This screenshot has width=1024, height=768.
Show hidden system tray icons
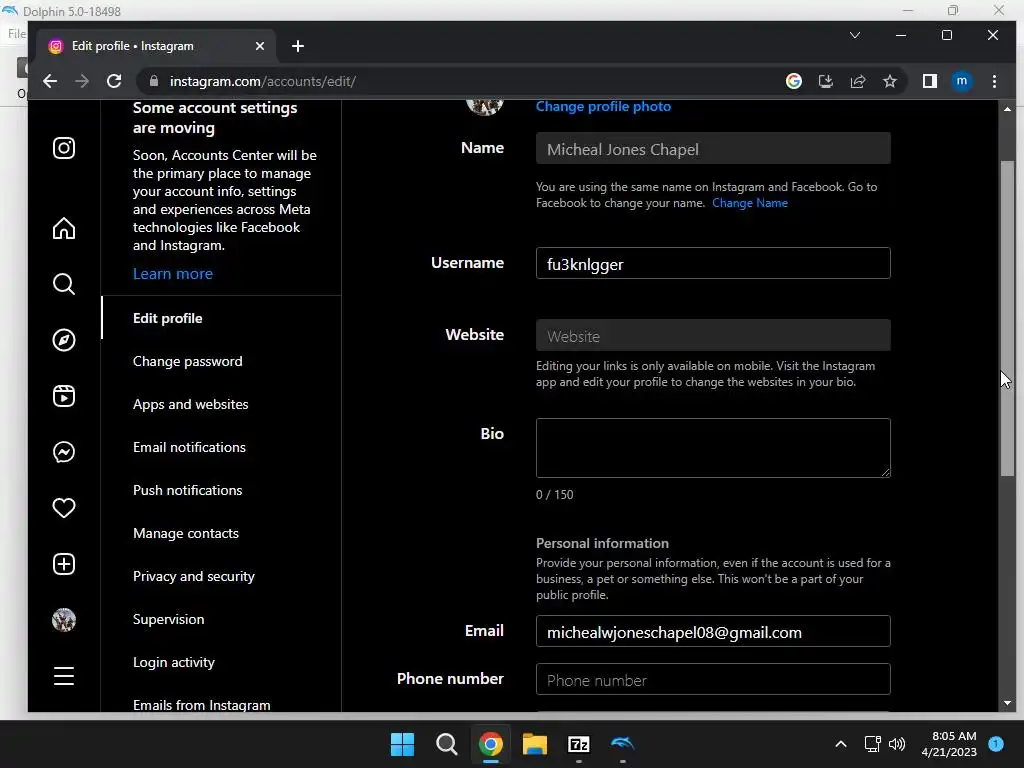[x=841, y=744]
